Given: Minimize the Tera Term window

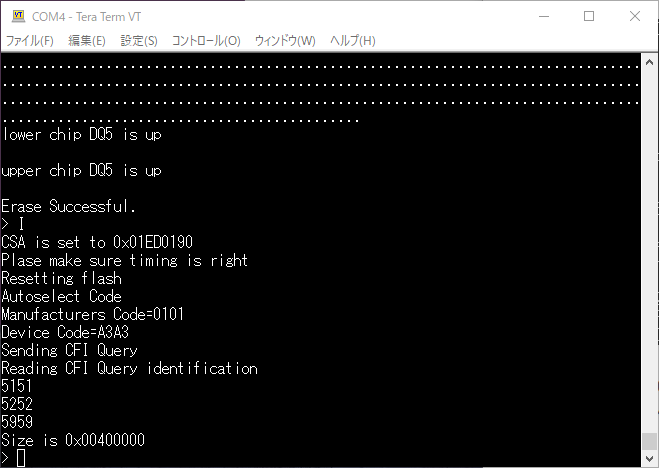Looking at the screenshot, I should [543, 16].
